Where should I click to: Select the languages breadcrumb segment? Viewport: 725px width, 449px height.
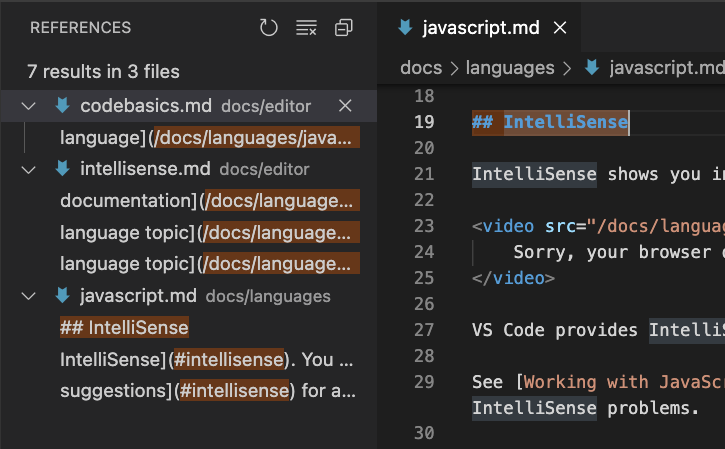[x=508, y=68]
